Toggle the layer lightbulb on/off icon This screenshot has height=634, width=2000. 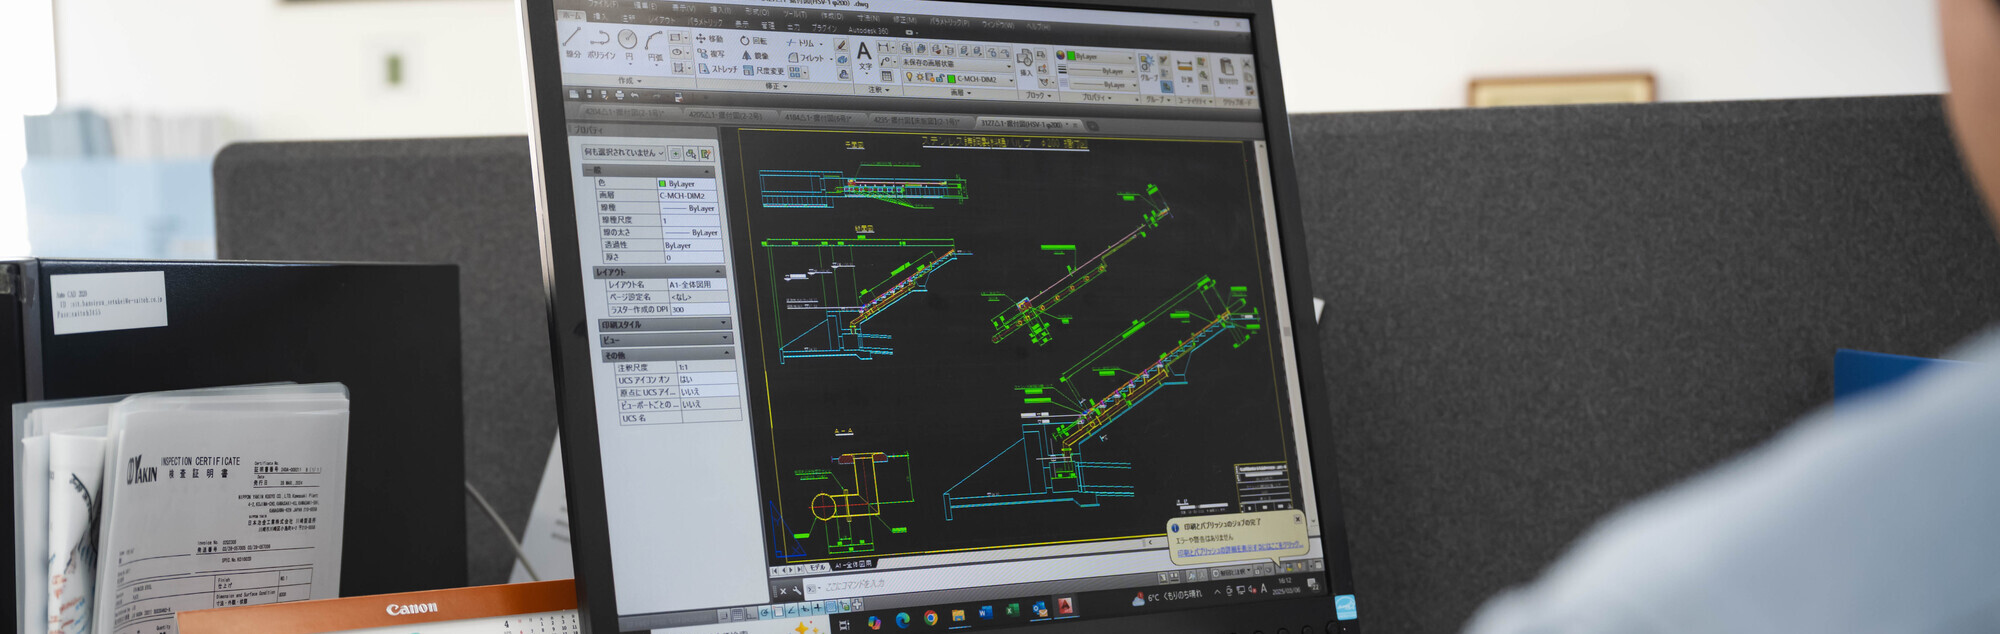[x=909, y=77]
